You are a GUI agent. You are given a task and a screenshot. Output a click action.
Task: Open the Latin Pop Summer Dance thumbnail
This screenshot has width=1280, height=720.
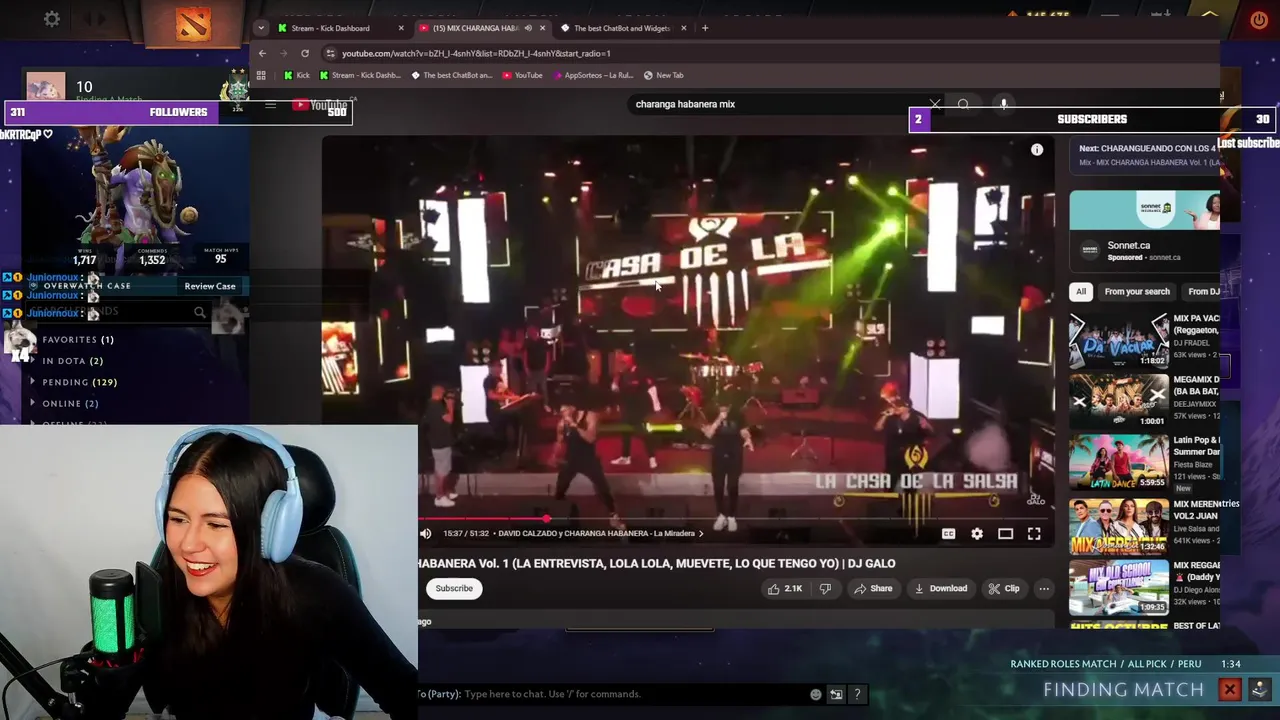click(x=1119, y=462)
